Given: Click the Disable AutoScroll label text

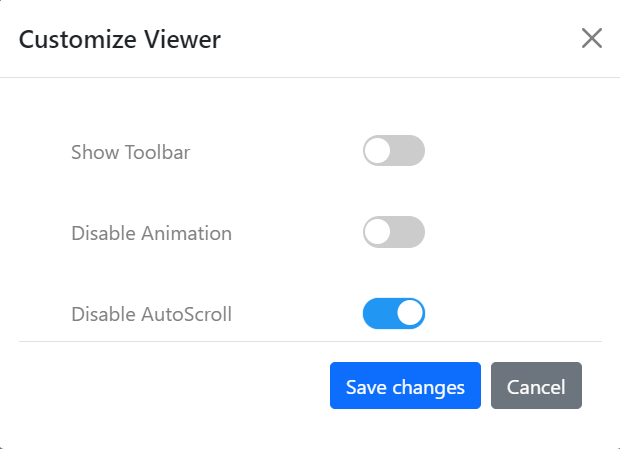Looking at the screenshot, I should (151, 314).
